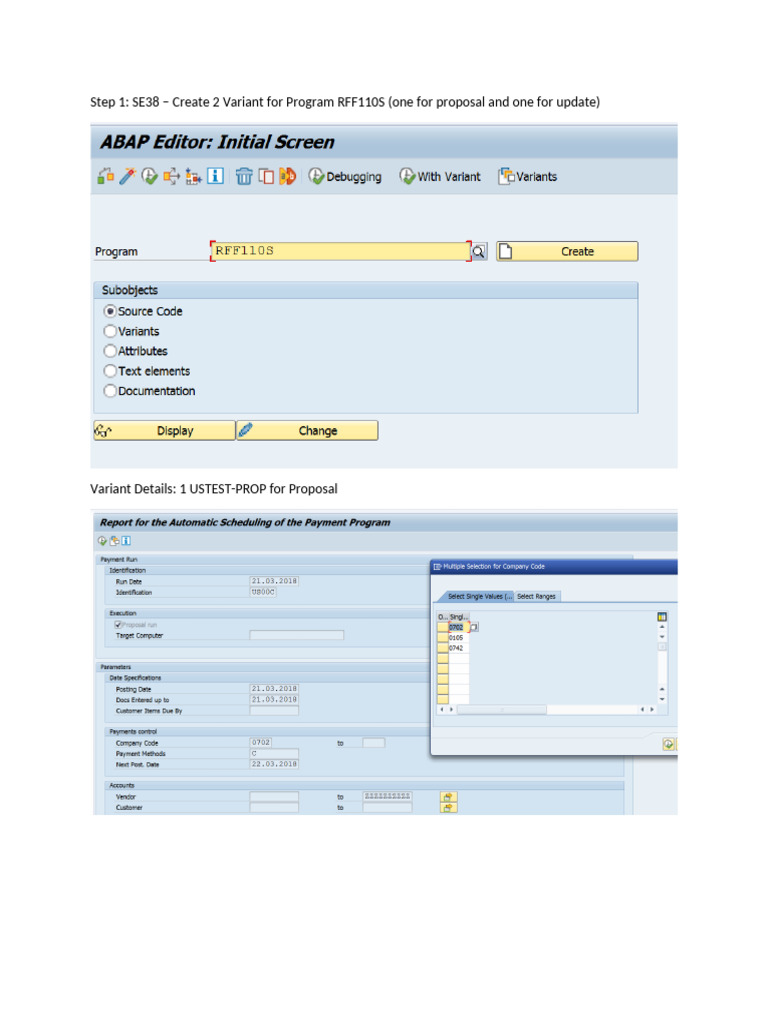The width and height of the screenshot is (768, 1024).
Task: Click the Copy icon beside the trash can
Action: 266,176
